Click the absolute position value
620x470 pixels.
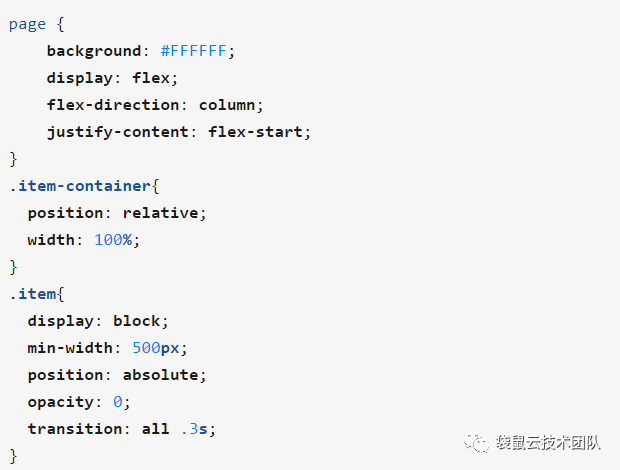coord(161,375)
